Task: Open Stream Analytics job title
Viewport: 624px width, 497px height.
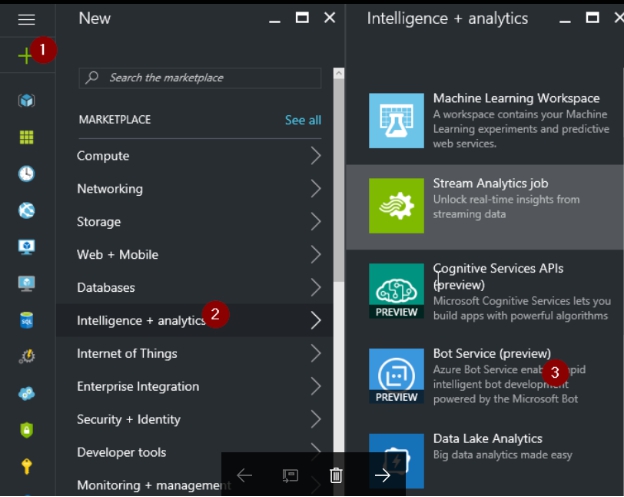Action: 490,183
